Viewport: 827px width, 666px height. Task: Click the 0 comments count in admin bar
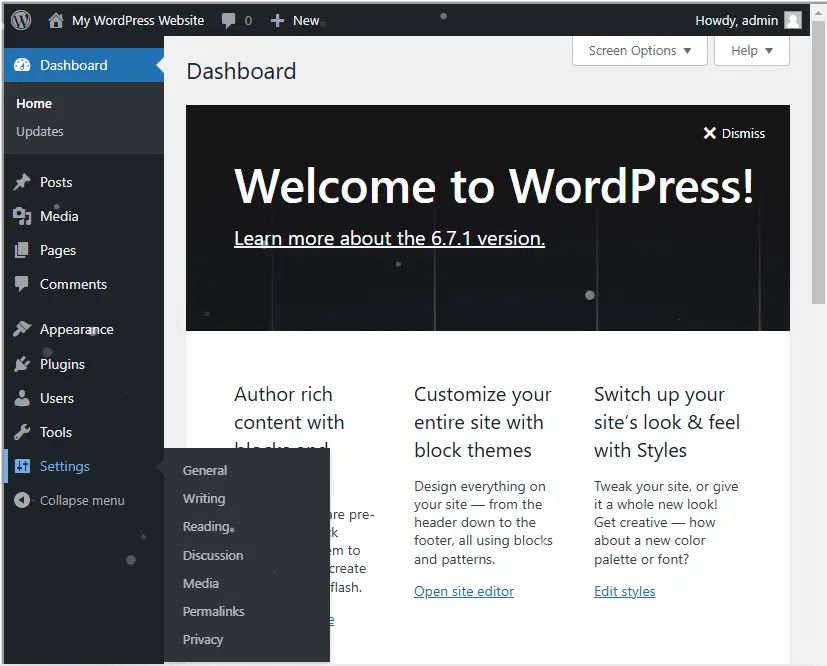click(248, 21)
